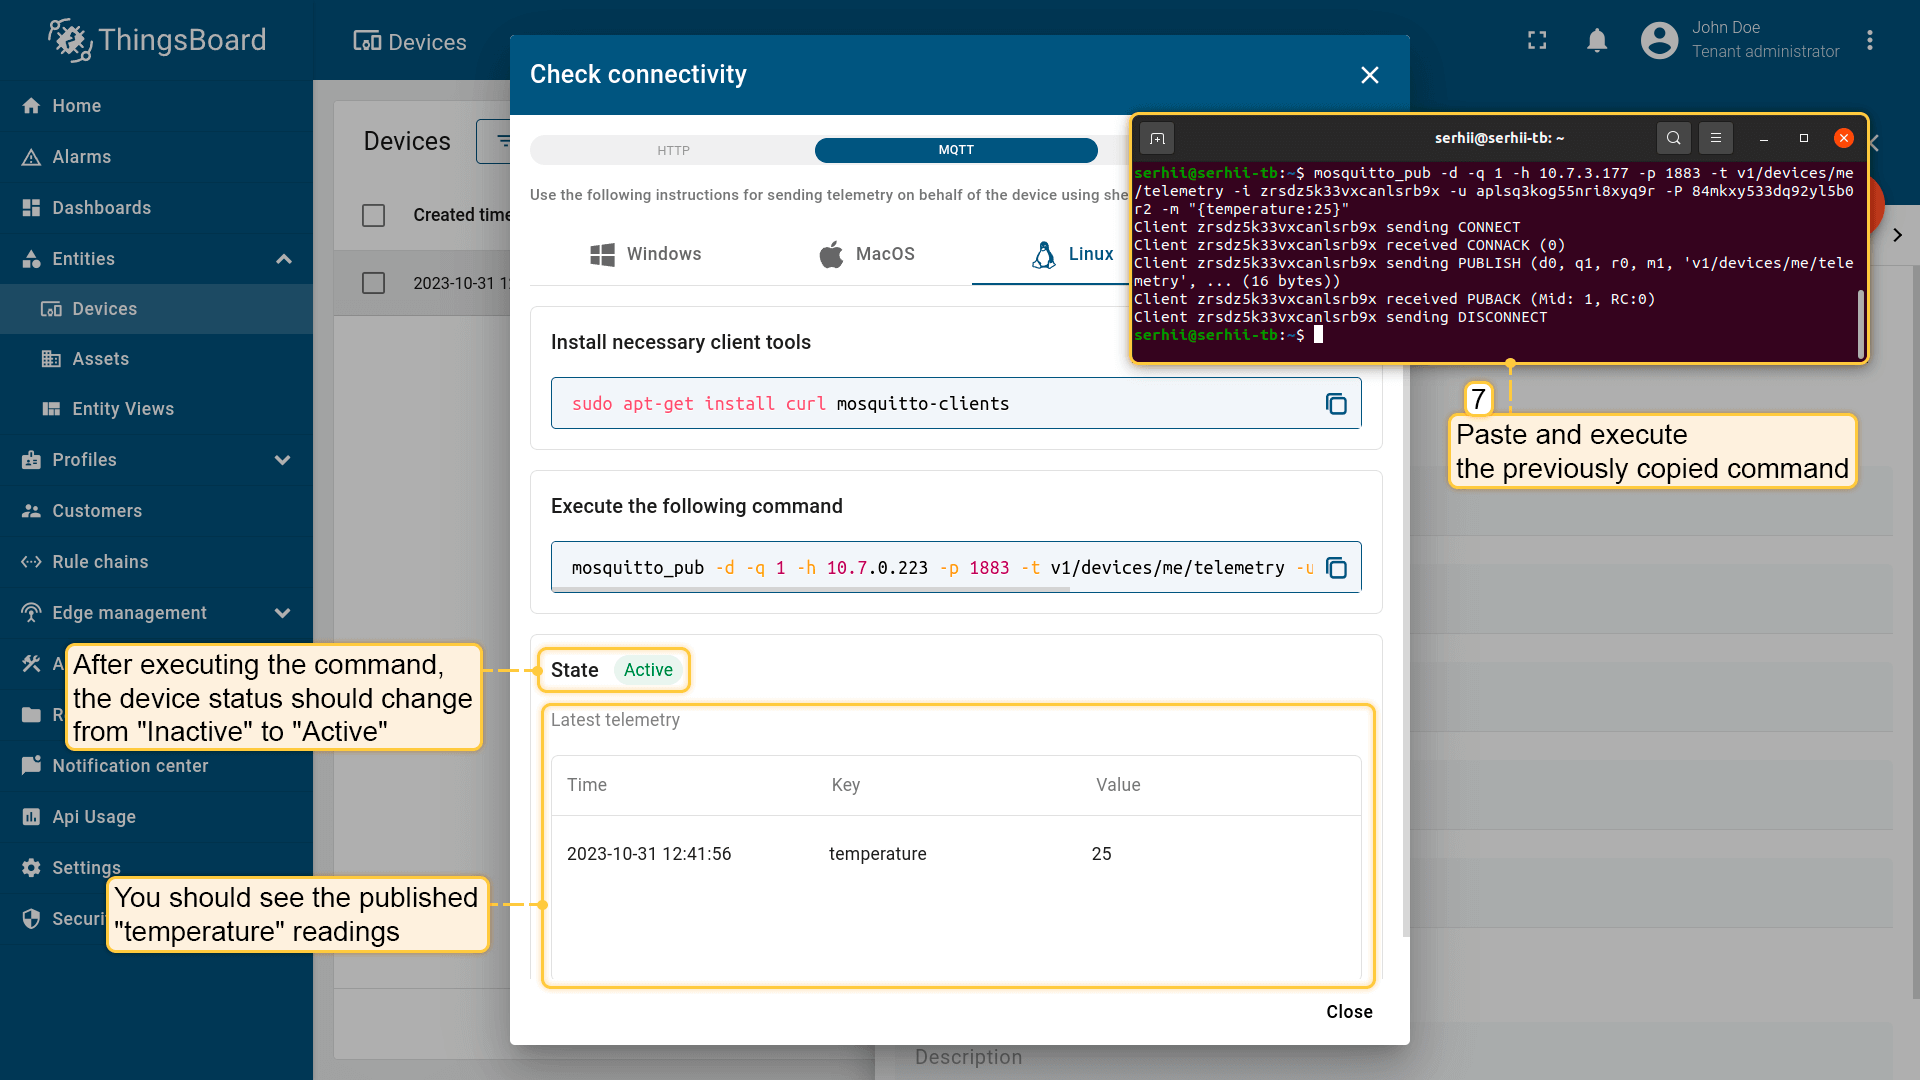This screenshot has height=1080, width=1920.
Task: Expand Edge management section
Action: (283, 613)
